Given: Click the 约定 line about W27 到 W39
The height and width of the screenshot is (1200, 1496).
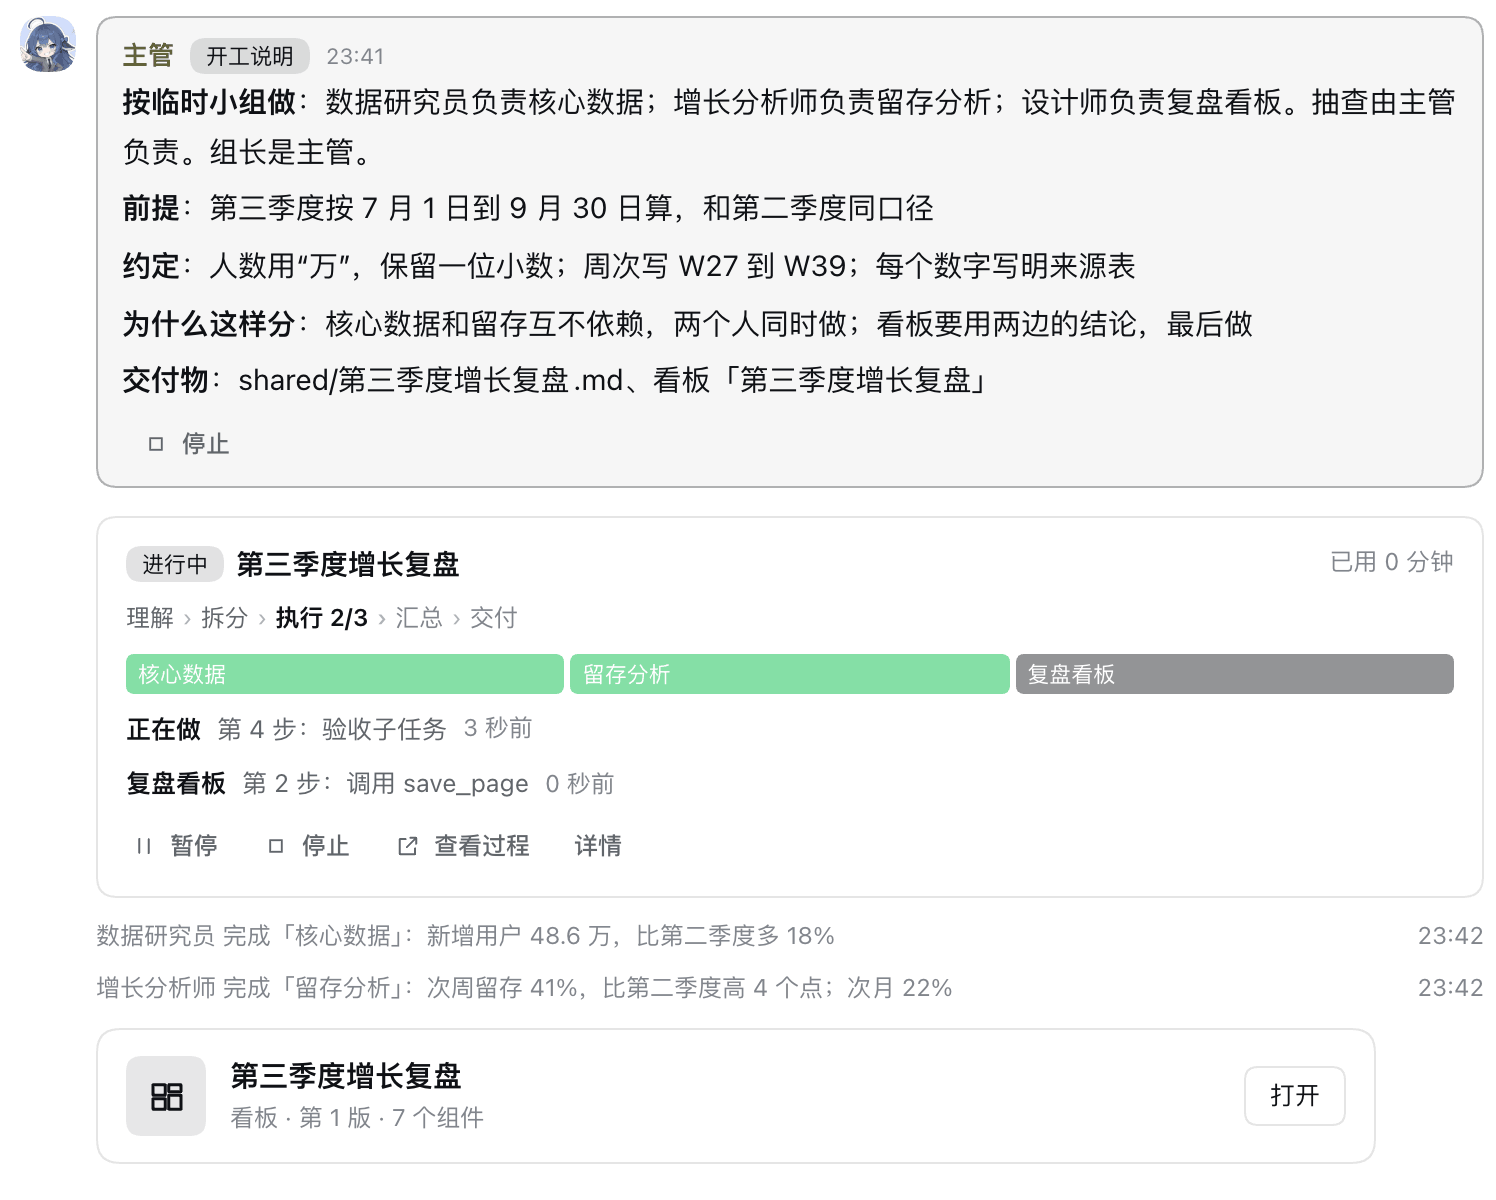Looking at the screenshot, I should click(629, 266).
